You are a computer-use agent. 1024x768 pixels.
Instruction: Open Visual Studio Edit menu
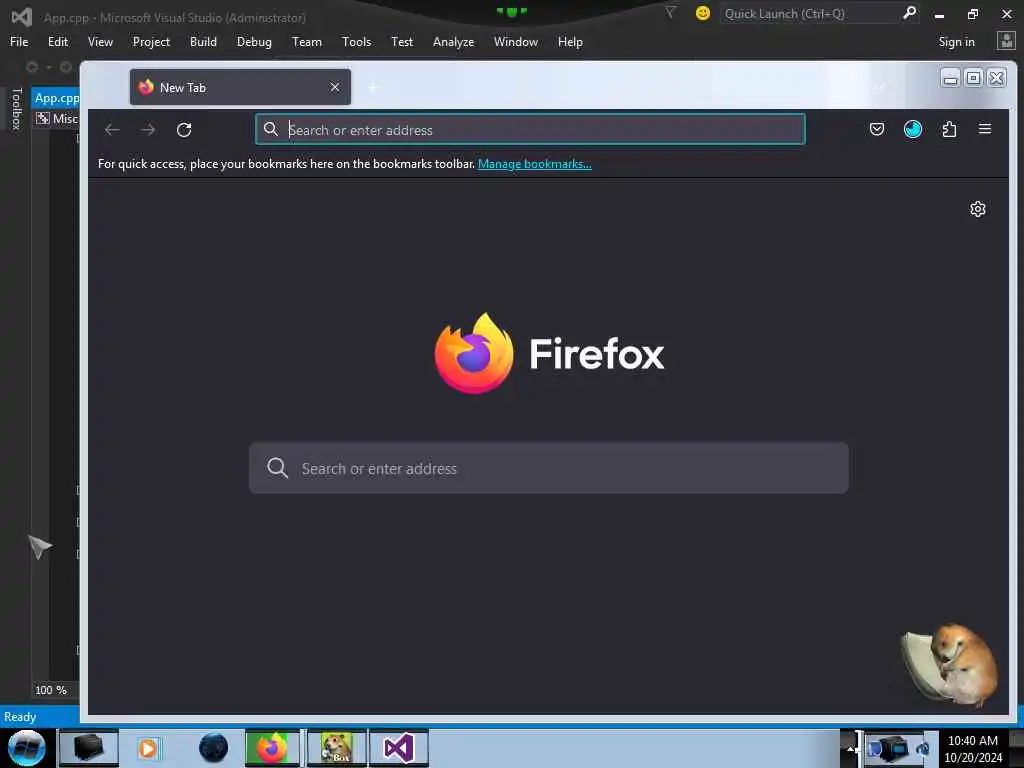pyautogui.click(x=58, y=42)
